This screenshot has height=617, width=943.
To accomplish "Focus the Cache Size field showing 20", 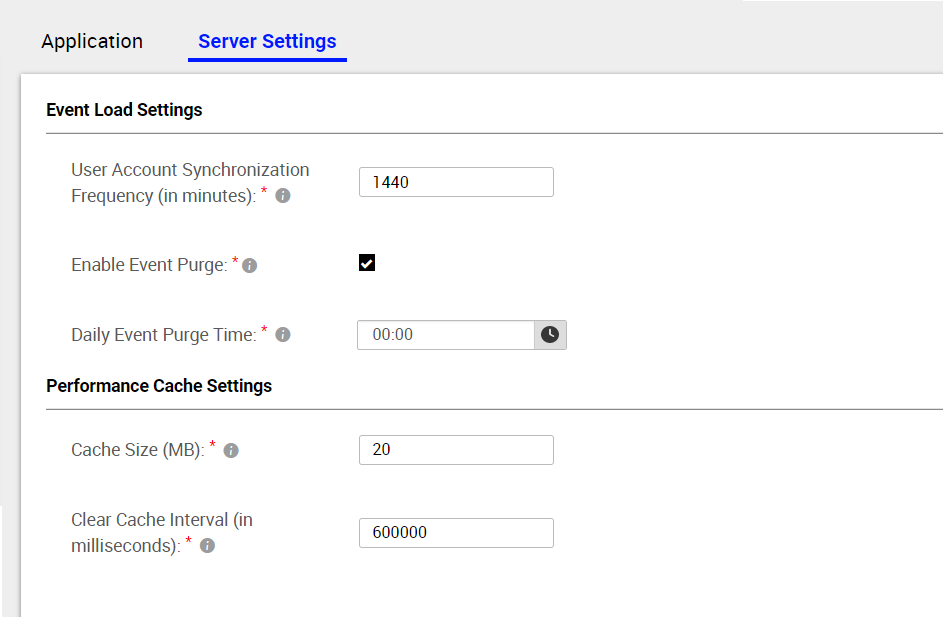I will click(x=456, y=450).
